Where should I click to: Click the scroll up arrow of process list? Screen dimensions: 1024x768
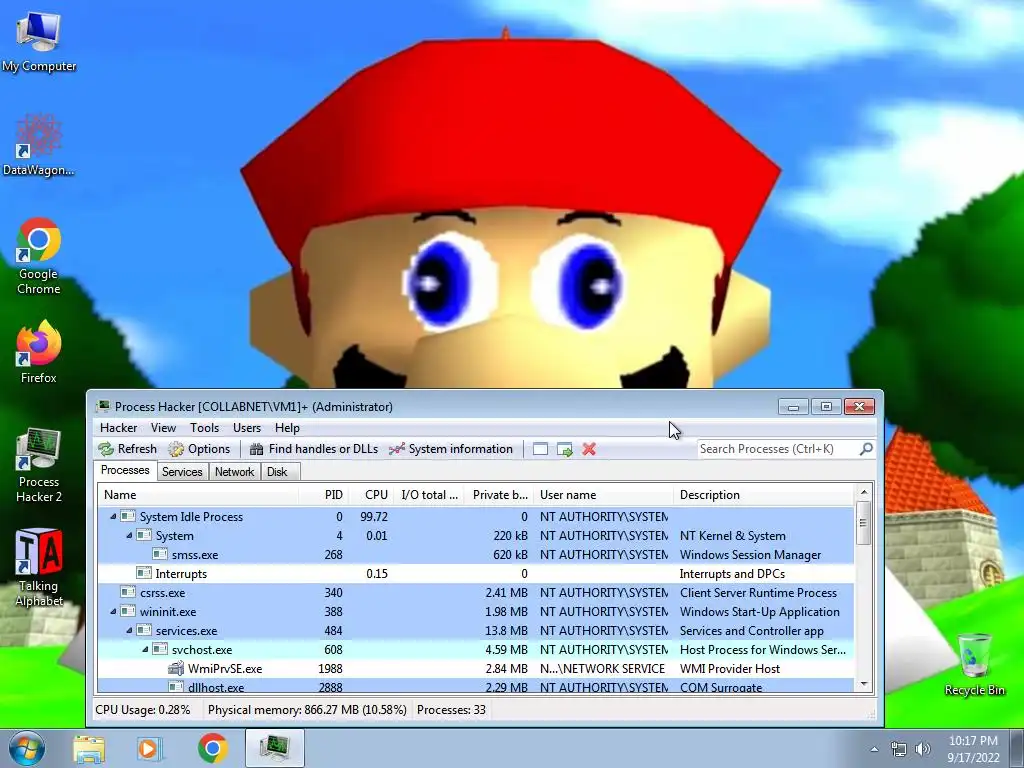[x=863, y=492]
